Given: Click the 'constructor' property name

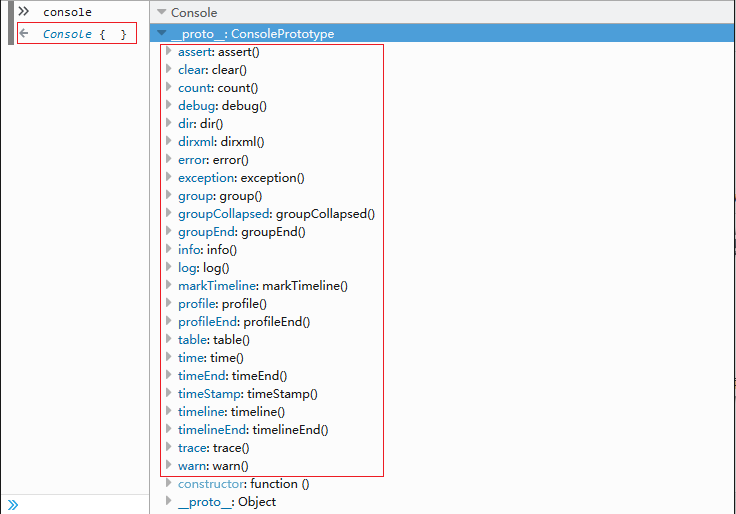Looking at the screenshot, I should click(x=211, y=483).
